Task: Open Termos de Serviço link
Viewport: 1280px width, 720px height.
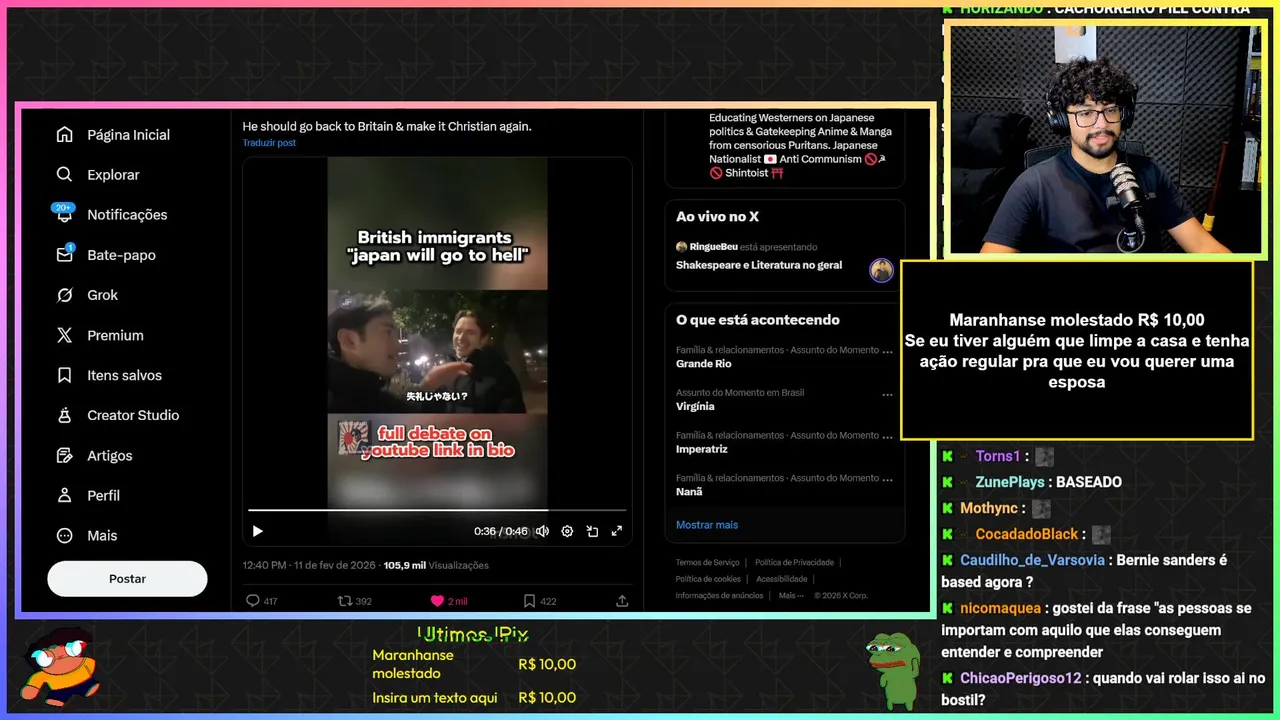Action: coord(707,562)
